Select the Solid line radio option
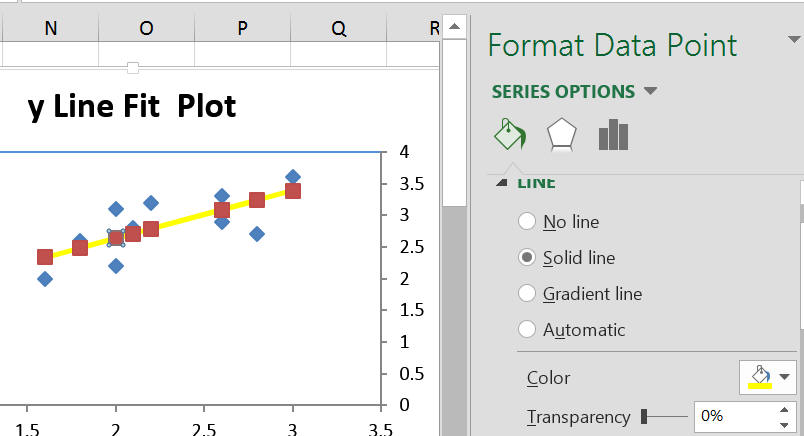804x436 pixels. [527, 257]
